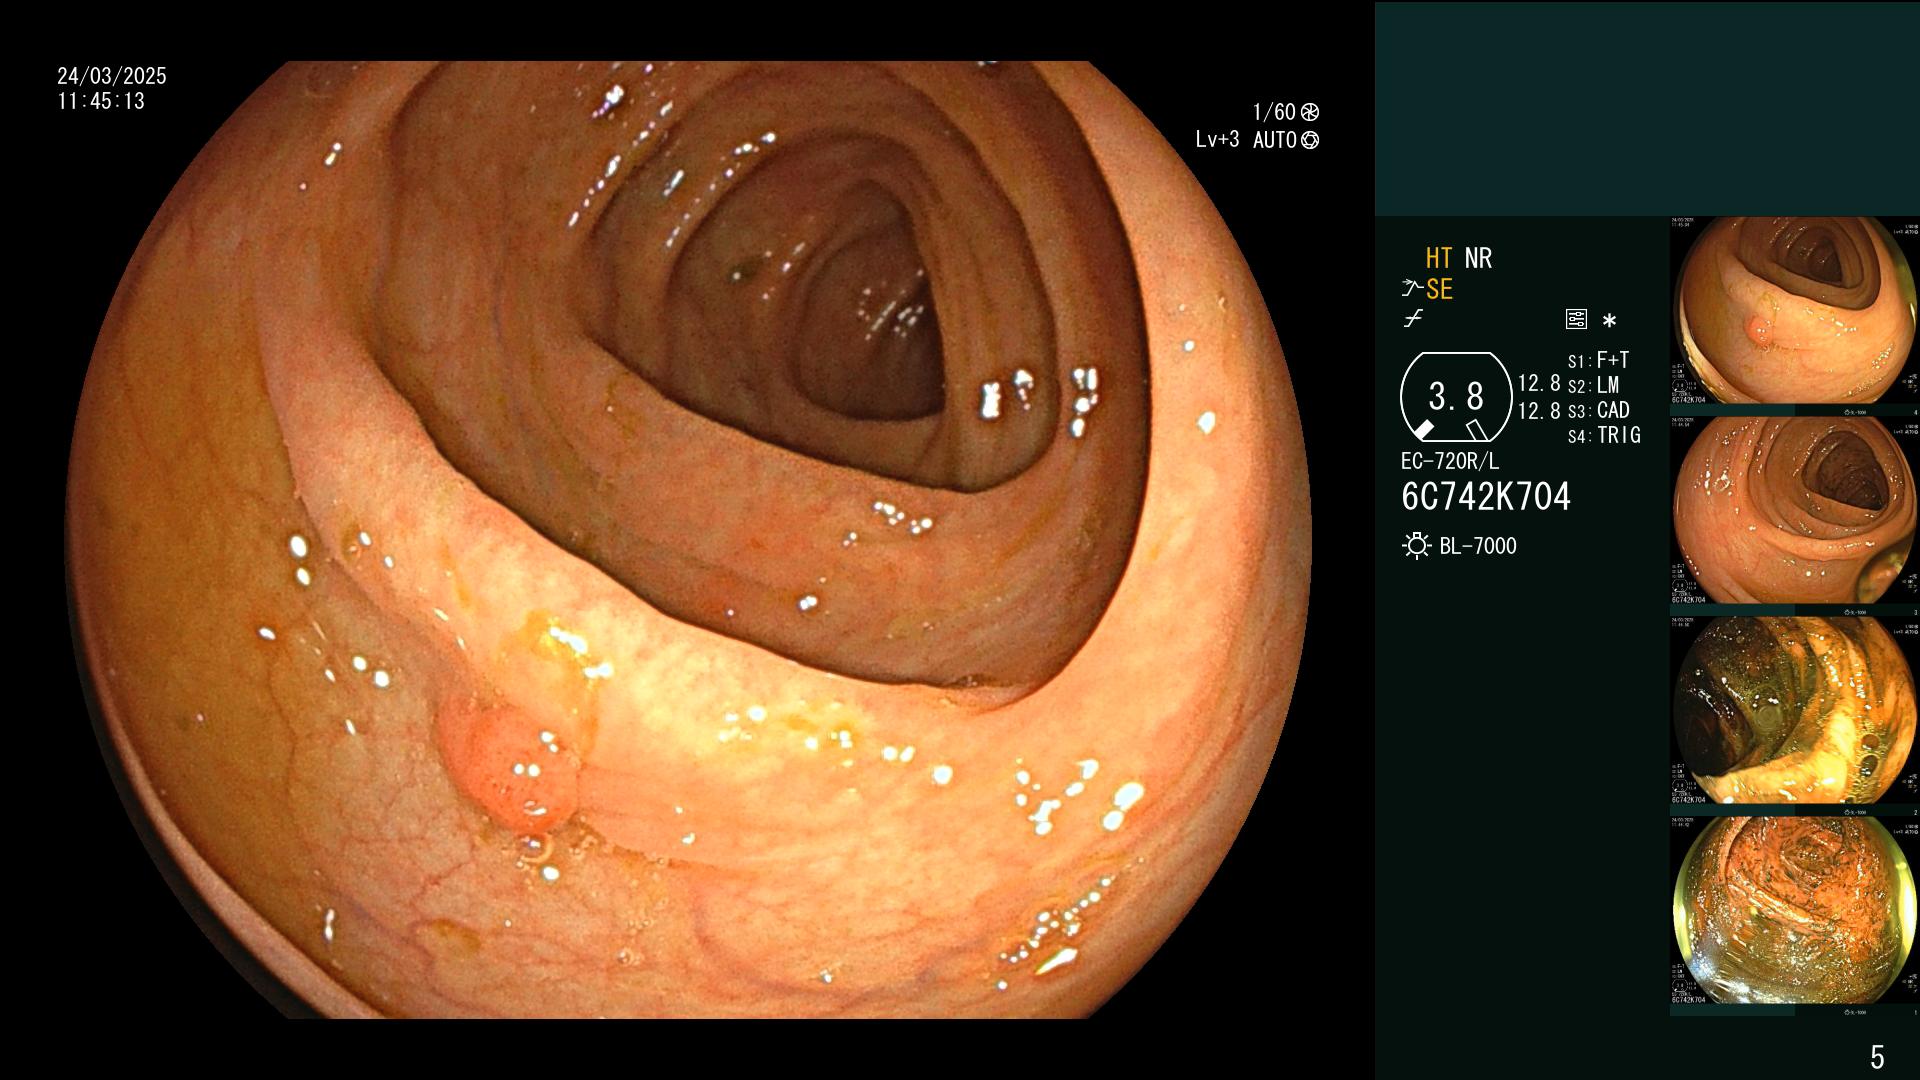Select the S2: LM switch assignment
1920x1080 pixels.
[1593, 385]
